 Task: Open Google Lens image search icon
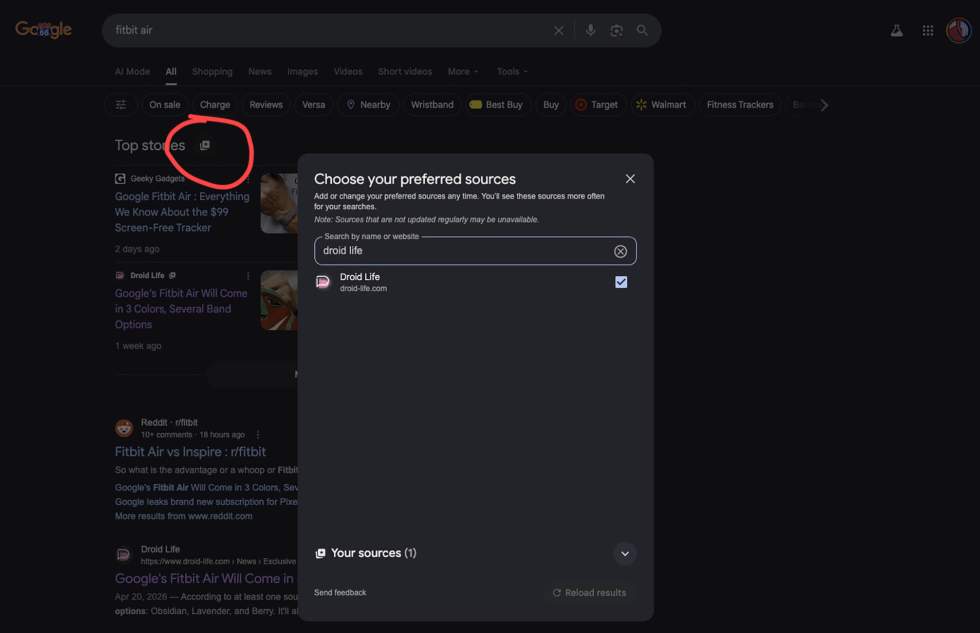(616, 31)
